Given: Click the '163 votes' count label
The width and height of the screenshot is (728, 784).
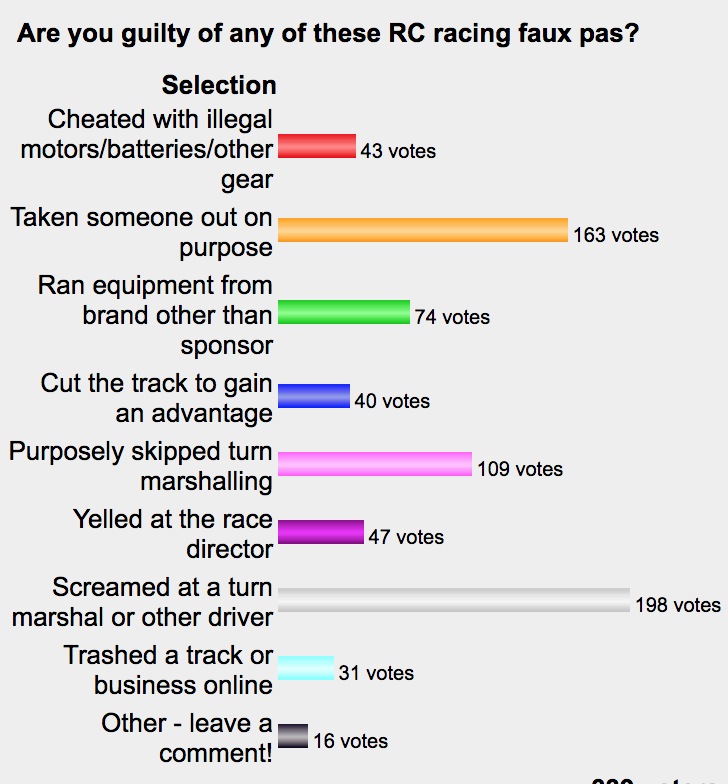Looking at the screenshot, I should (x=616, y=235).
